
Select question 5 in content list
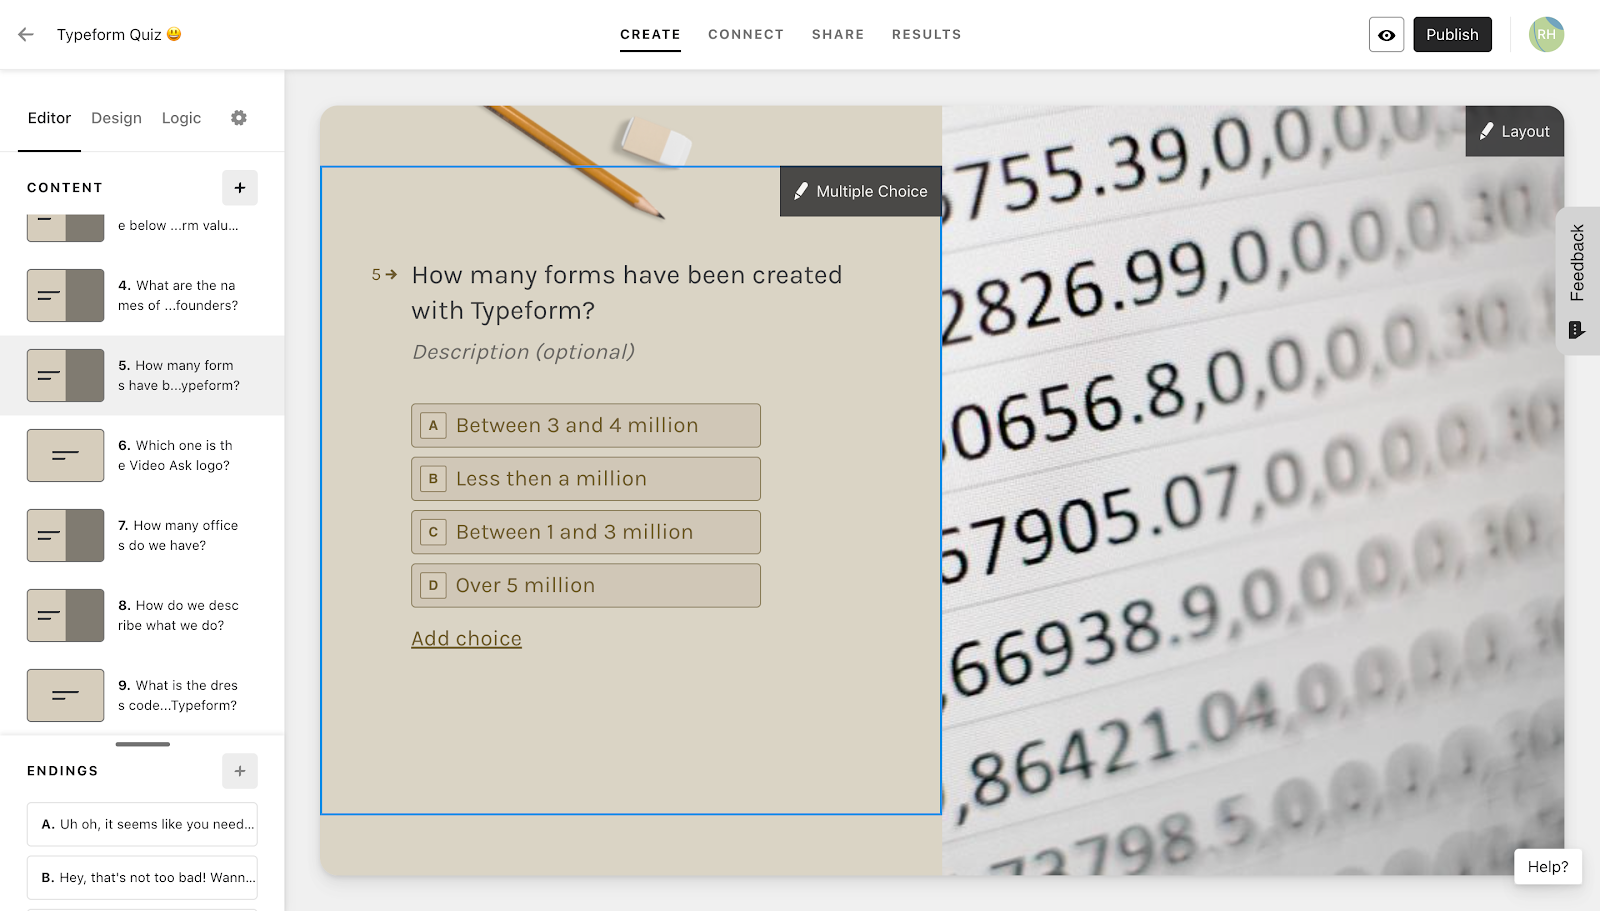[142, 375]
